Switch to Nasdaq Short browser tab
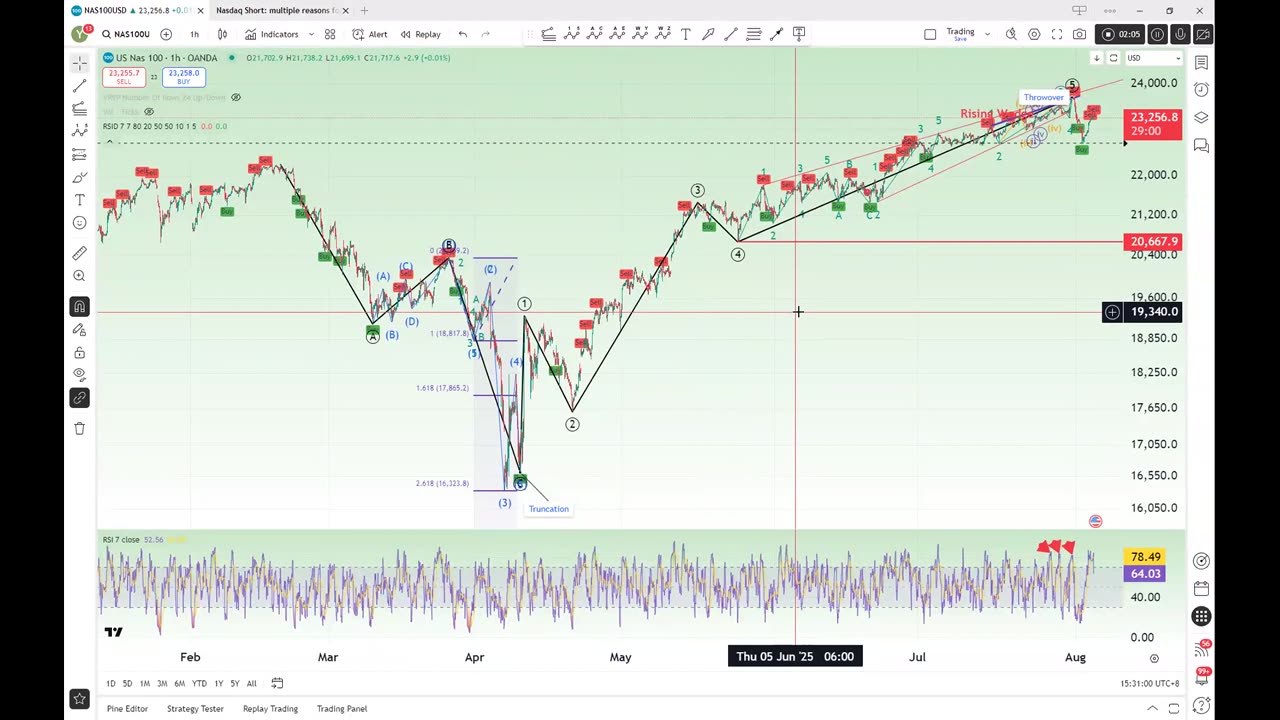This screenshot has height=720, width=1280. (275, 10)
